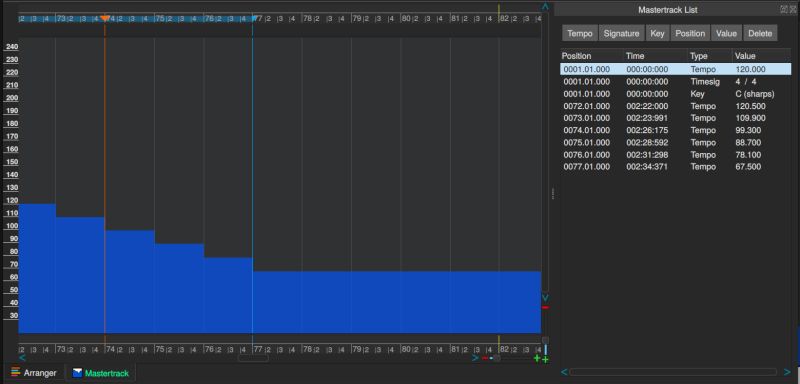This screenshot has height=384, width=800.
Task: Click the Value button
Action: (726, 33)
